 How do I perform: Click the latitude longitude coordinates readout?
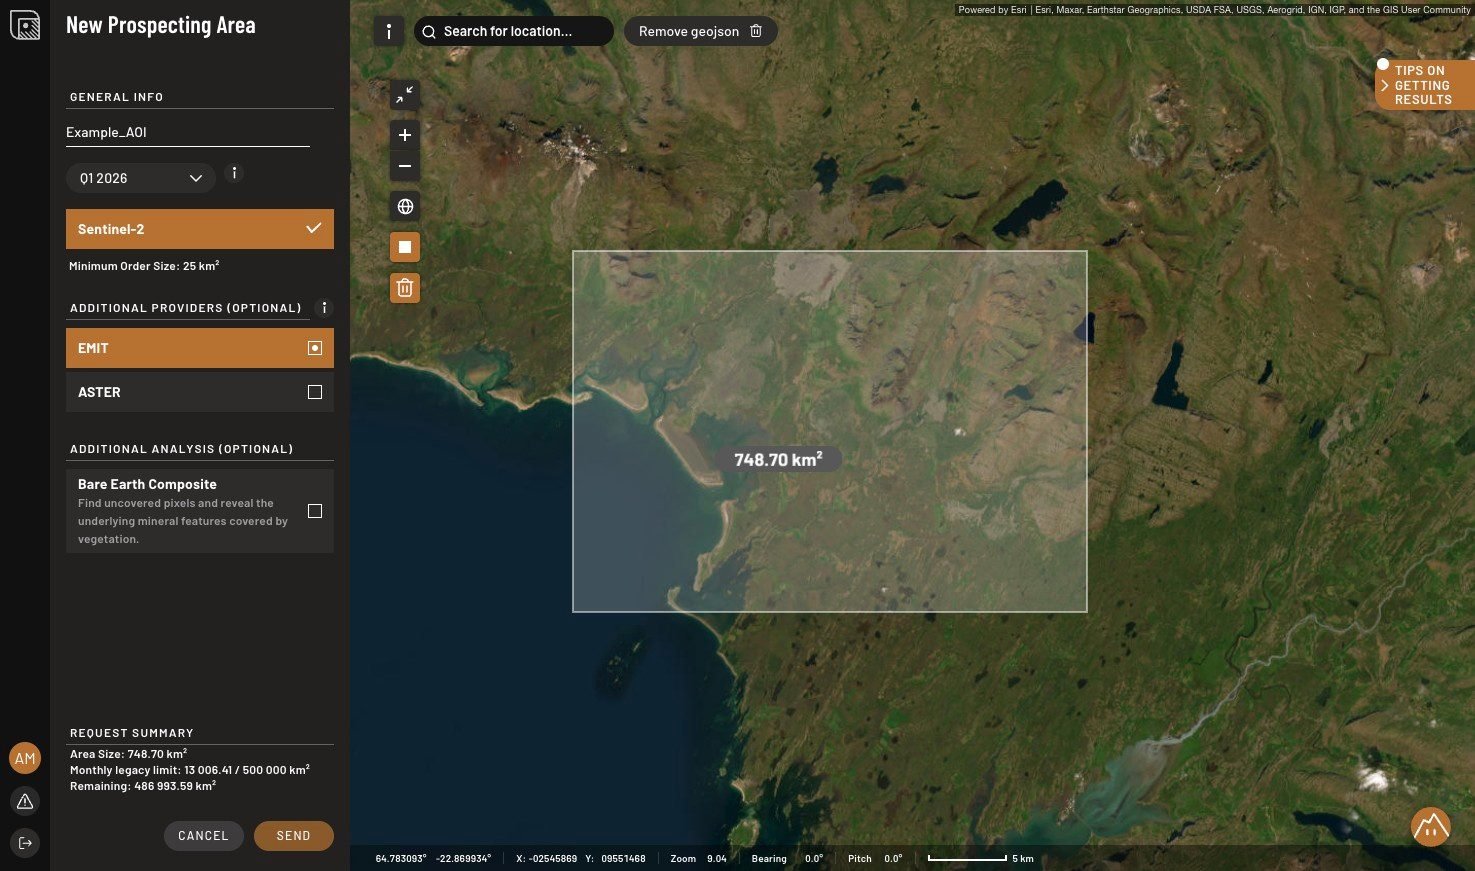pyautogui.click(x=433, y=859)
